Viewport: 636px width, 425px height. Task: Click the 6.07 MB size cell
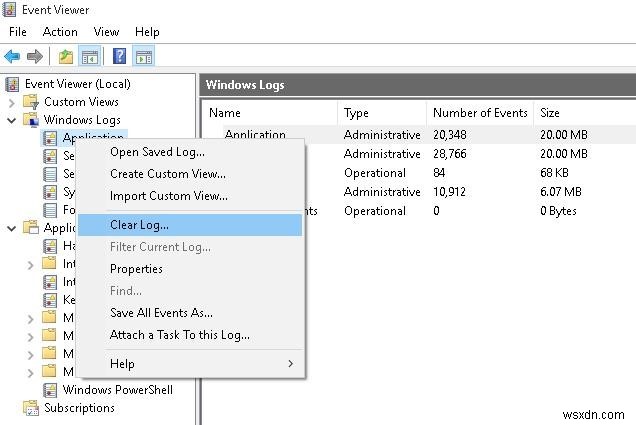coord(561,192)
